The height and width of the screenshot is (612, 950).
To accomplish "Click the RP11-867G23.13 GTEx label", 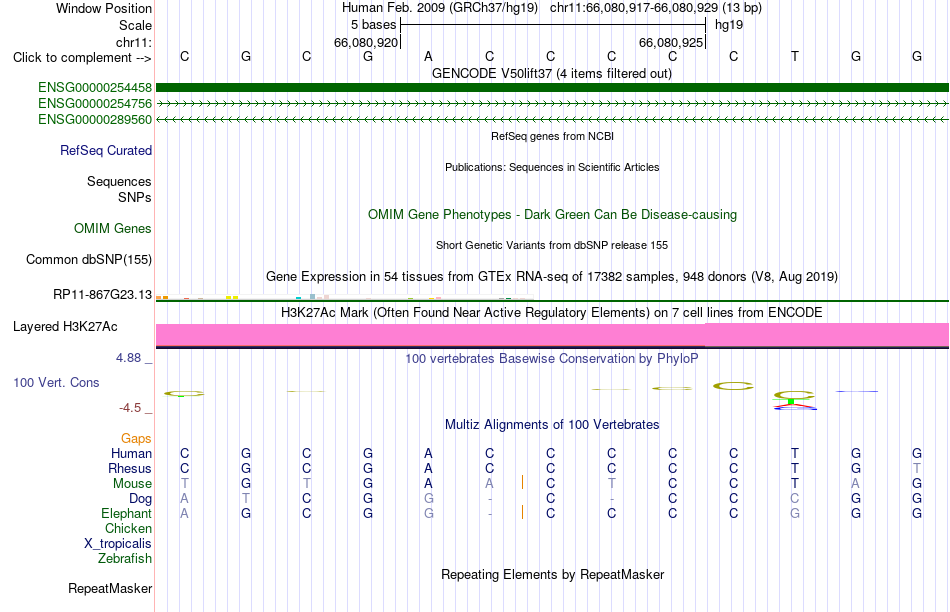I will [x=102, y=294].
